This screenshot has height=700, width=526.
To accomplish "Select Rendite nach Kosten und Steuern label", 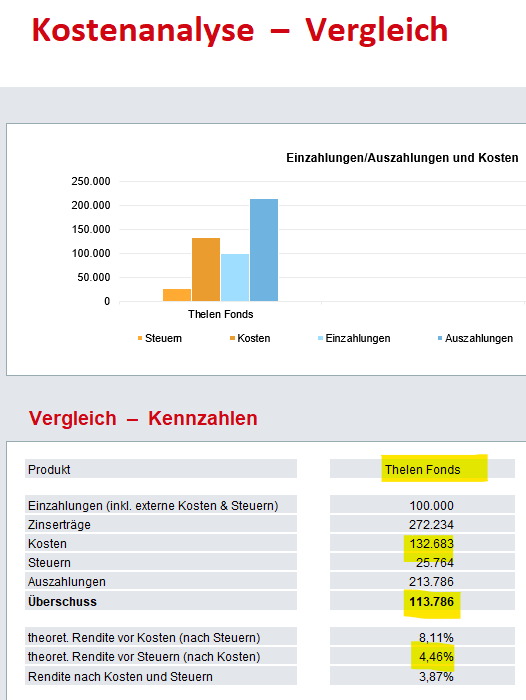I will coord(120,677).
